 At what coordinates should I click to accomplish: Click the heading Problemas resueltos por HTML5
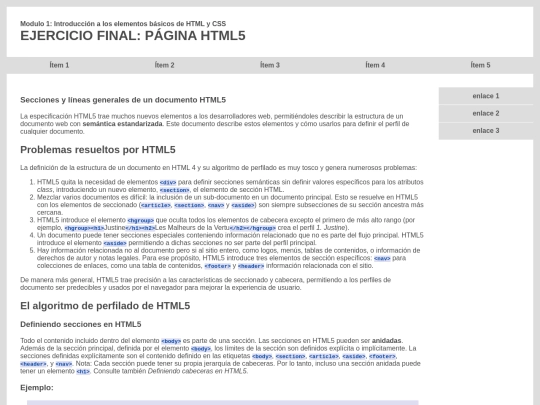pos(98,150)
